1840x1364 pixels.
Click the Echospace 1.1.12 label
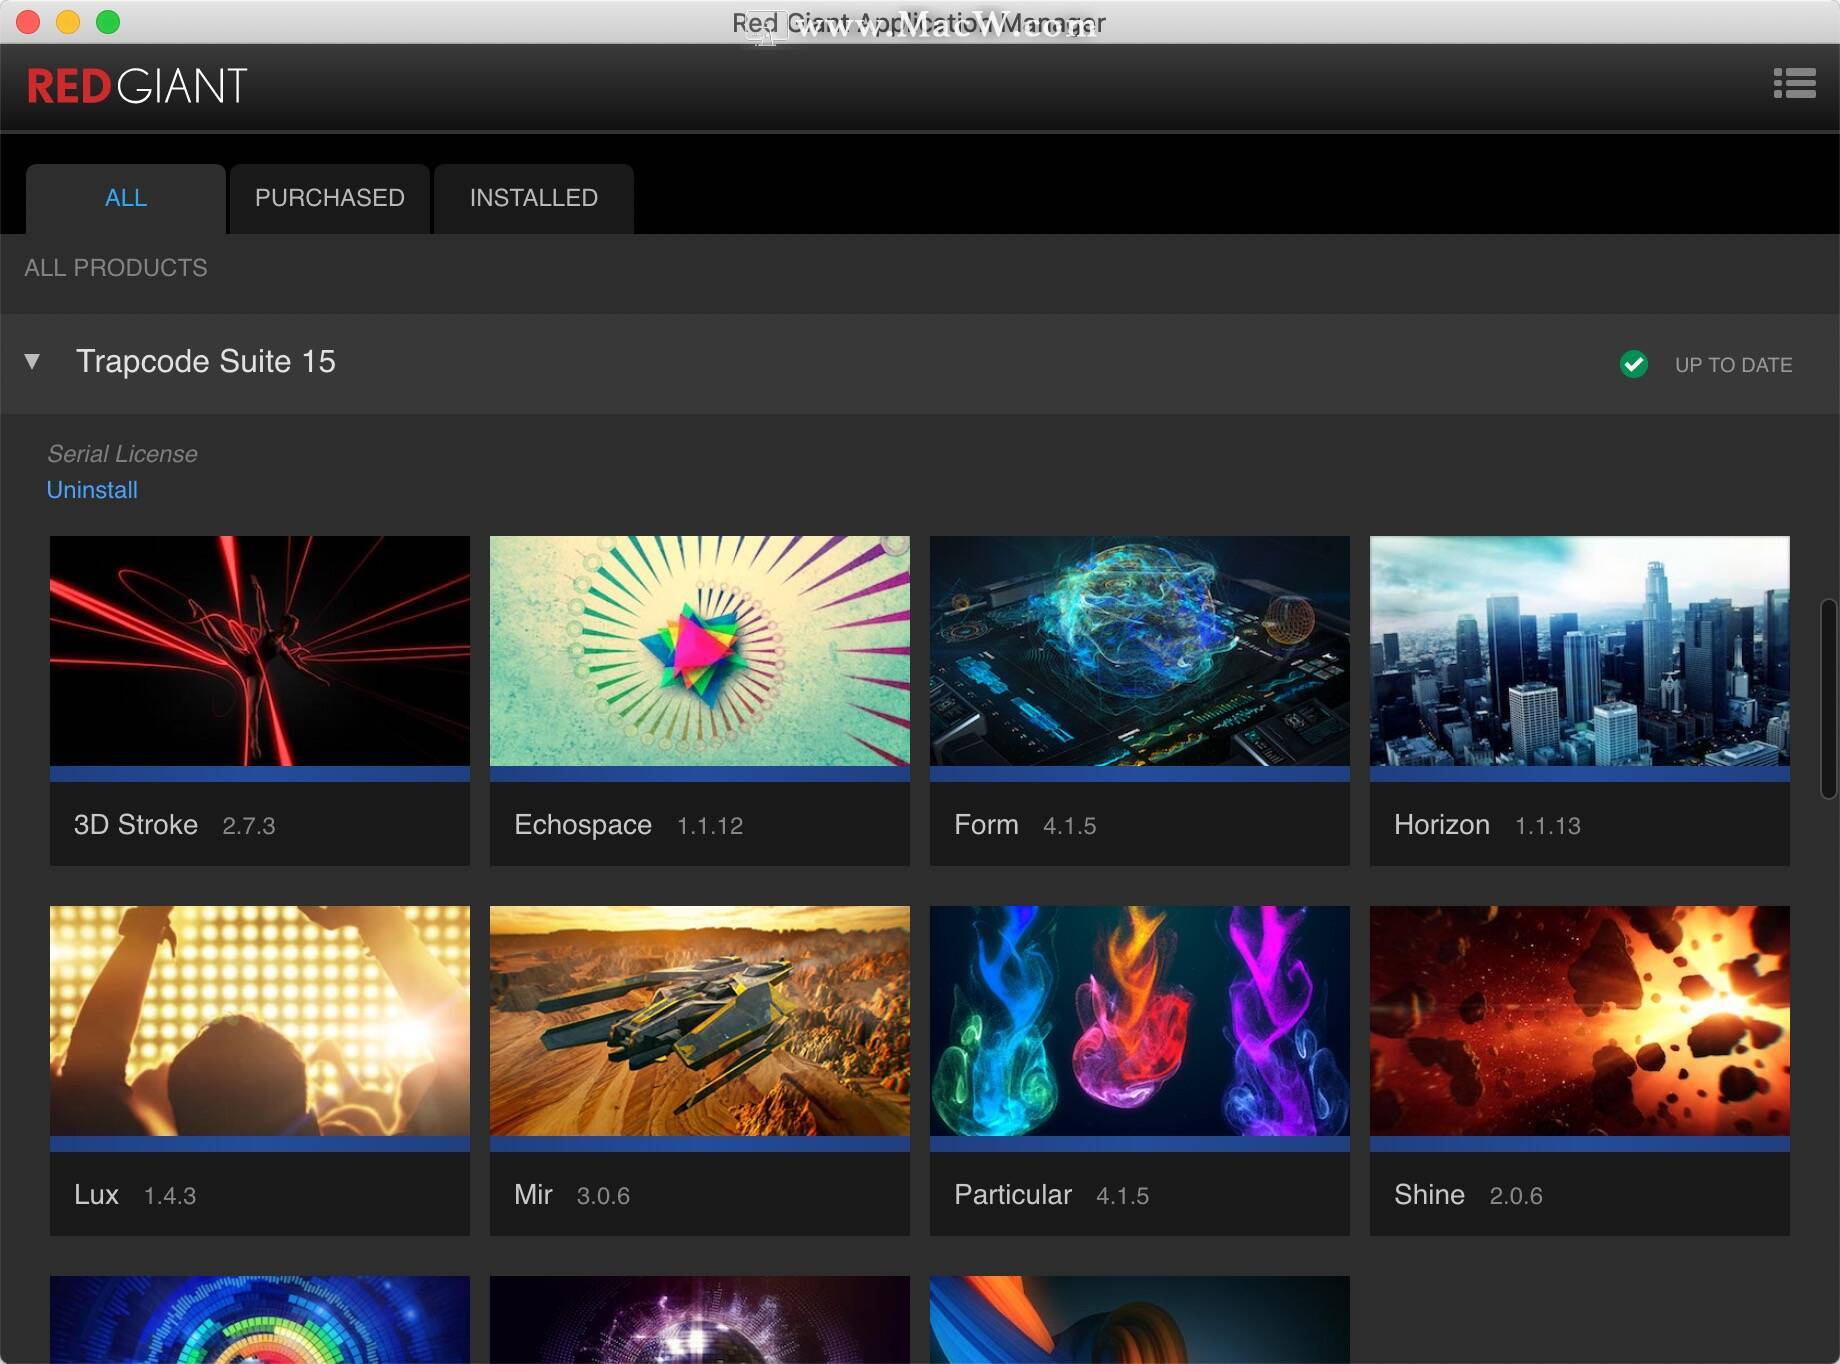(x=629, y=825)
